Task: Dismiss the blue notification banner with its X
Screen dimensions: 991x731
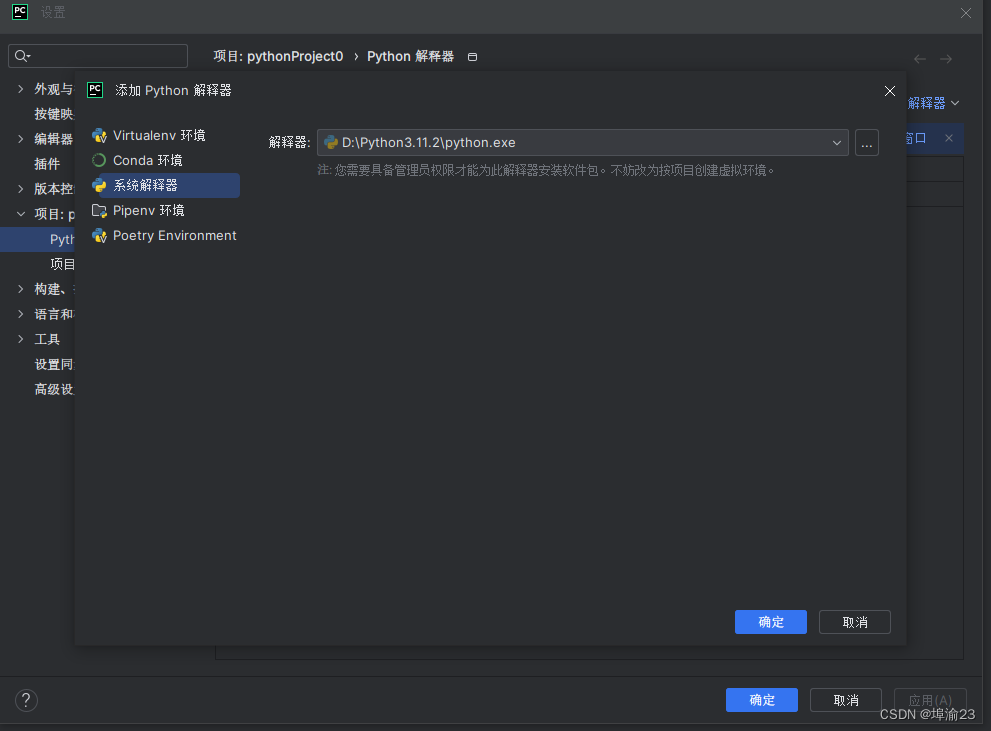Action: (x=949, y=138)
